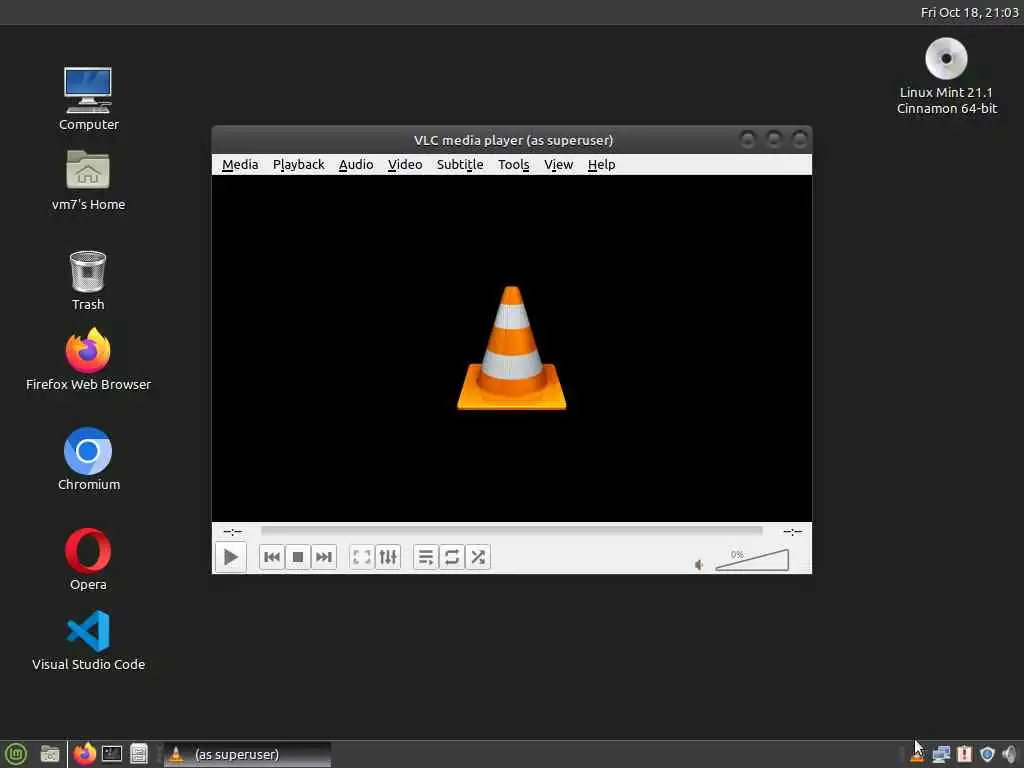Toggle shuffle random playback
This screenshot has height=768, width=1024.
pyautogui.click(x=478, y=557)
